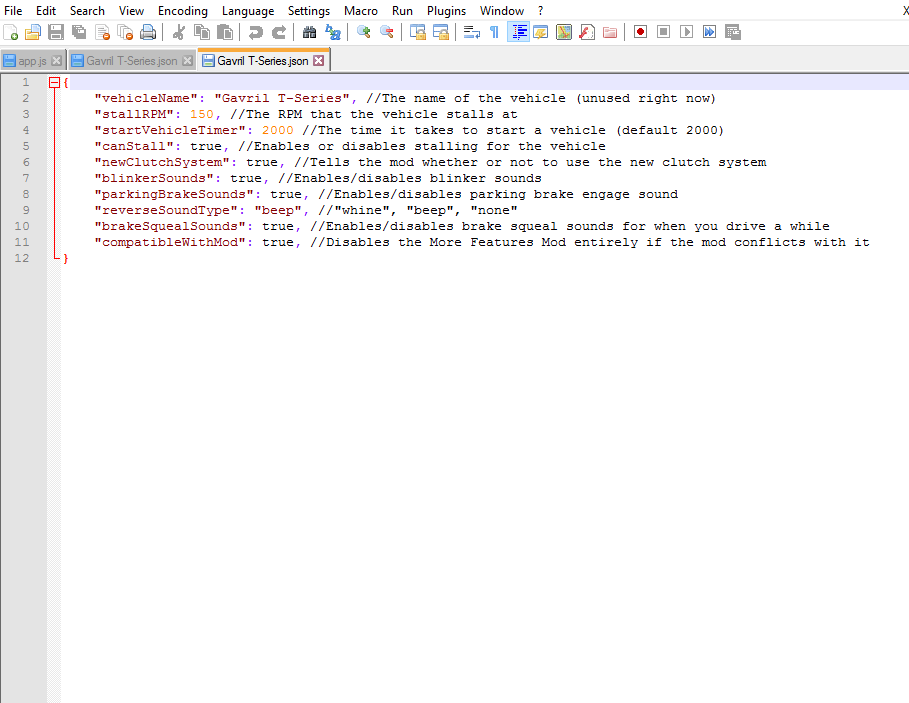Close the active Gavril T-Series.json tab via red X

click(318, 60)
